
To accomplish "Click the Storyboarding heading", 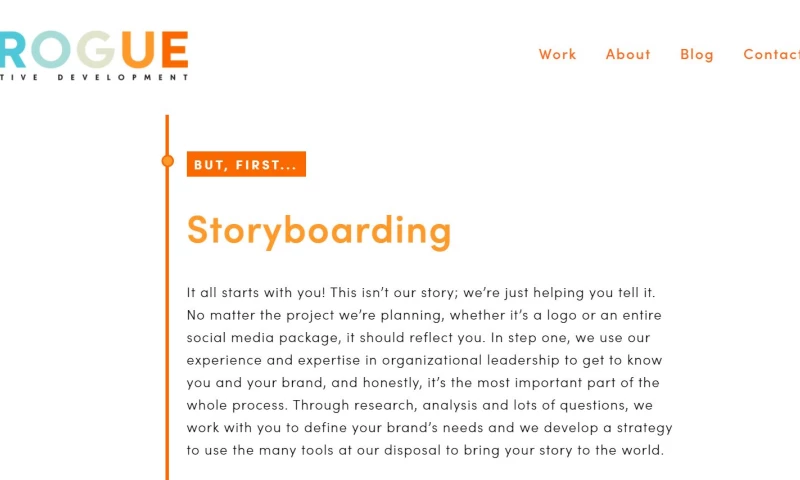I will (x=319, y=229).
